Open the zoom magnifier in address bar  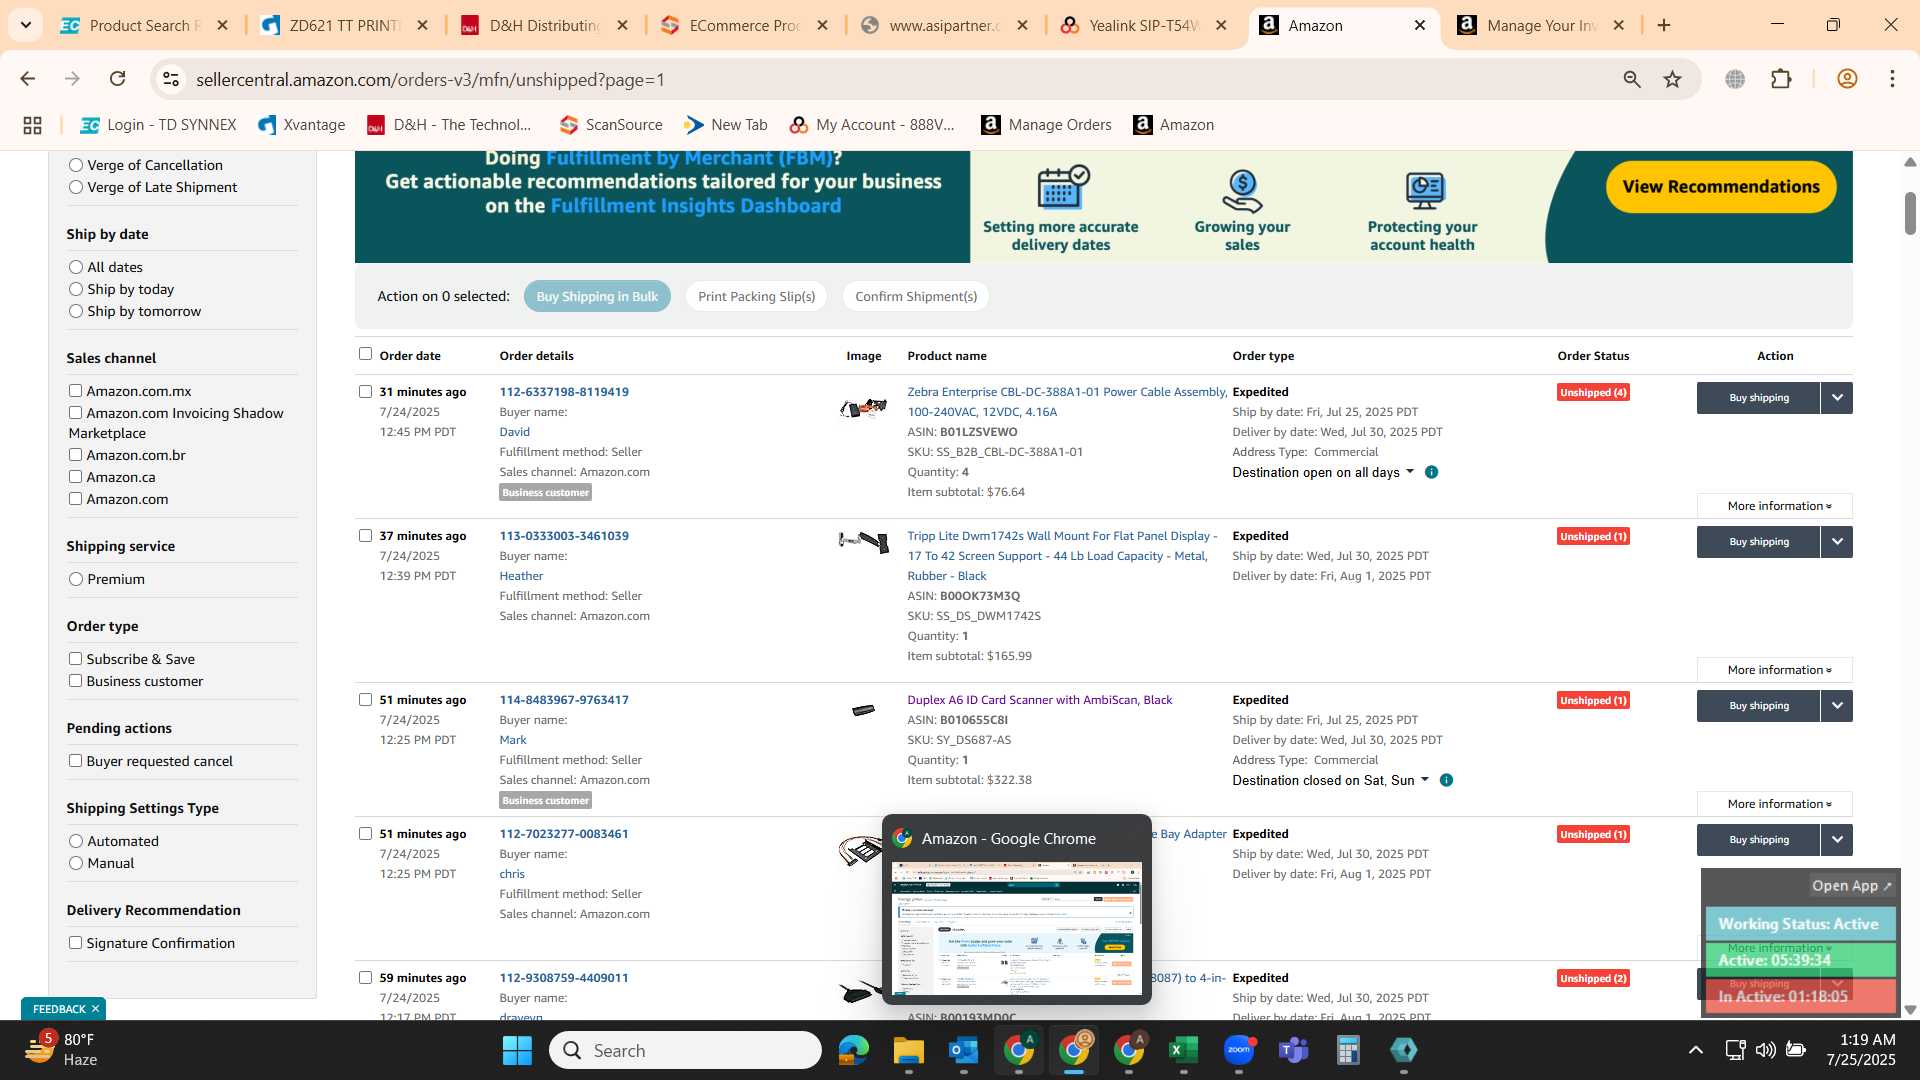[1632, 79]
